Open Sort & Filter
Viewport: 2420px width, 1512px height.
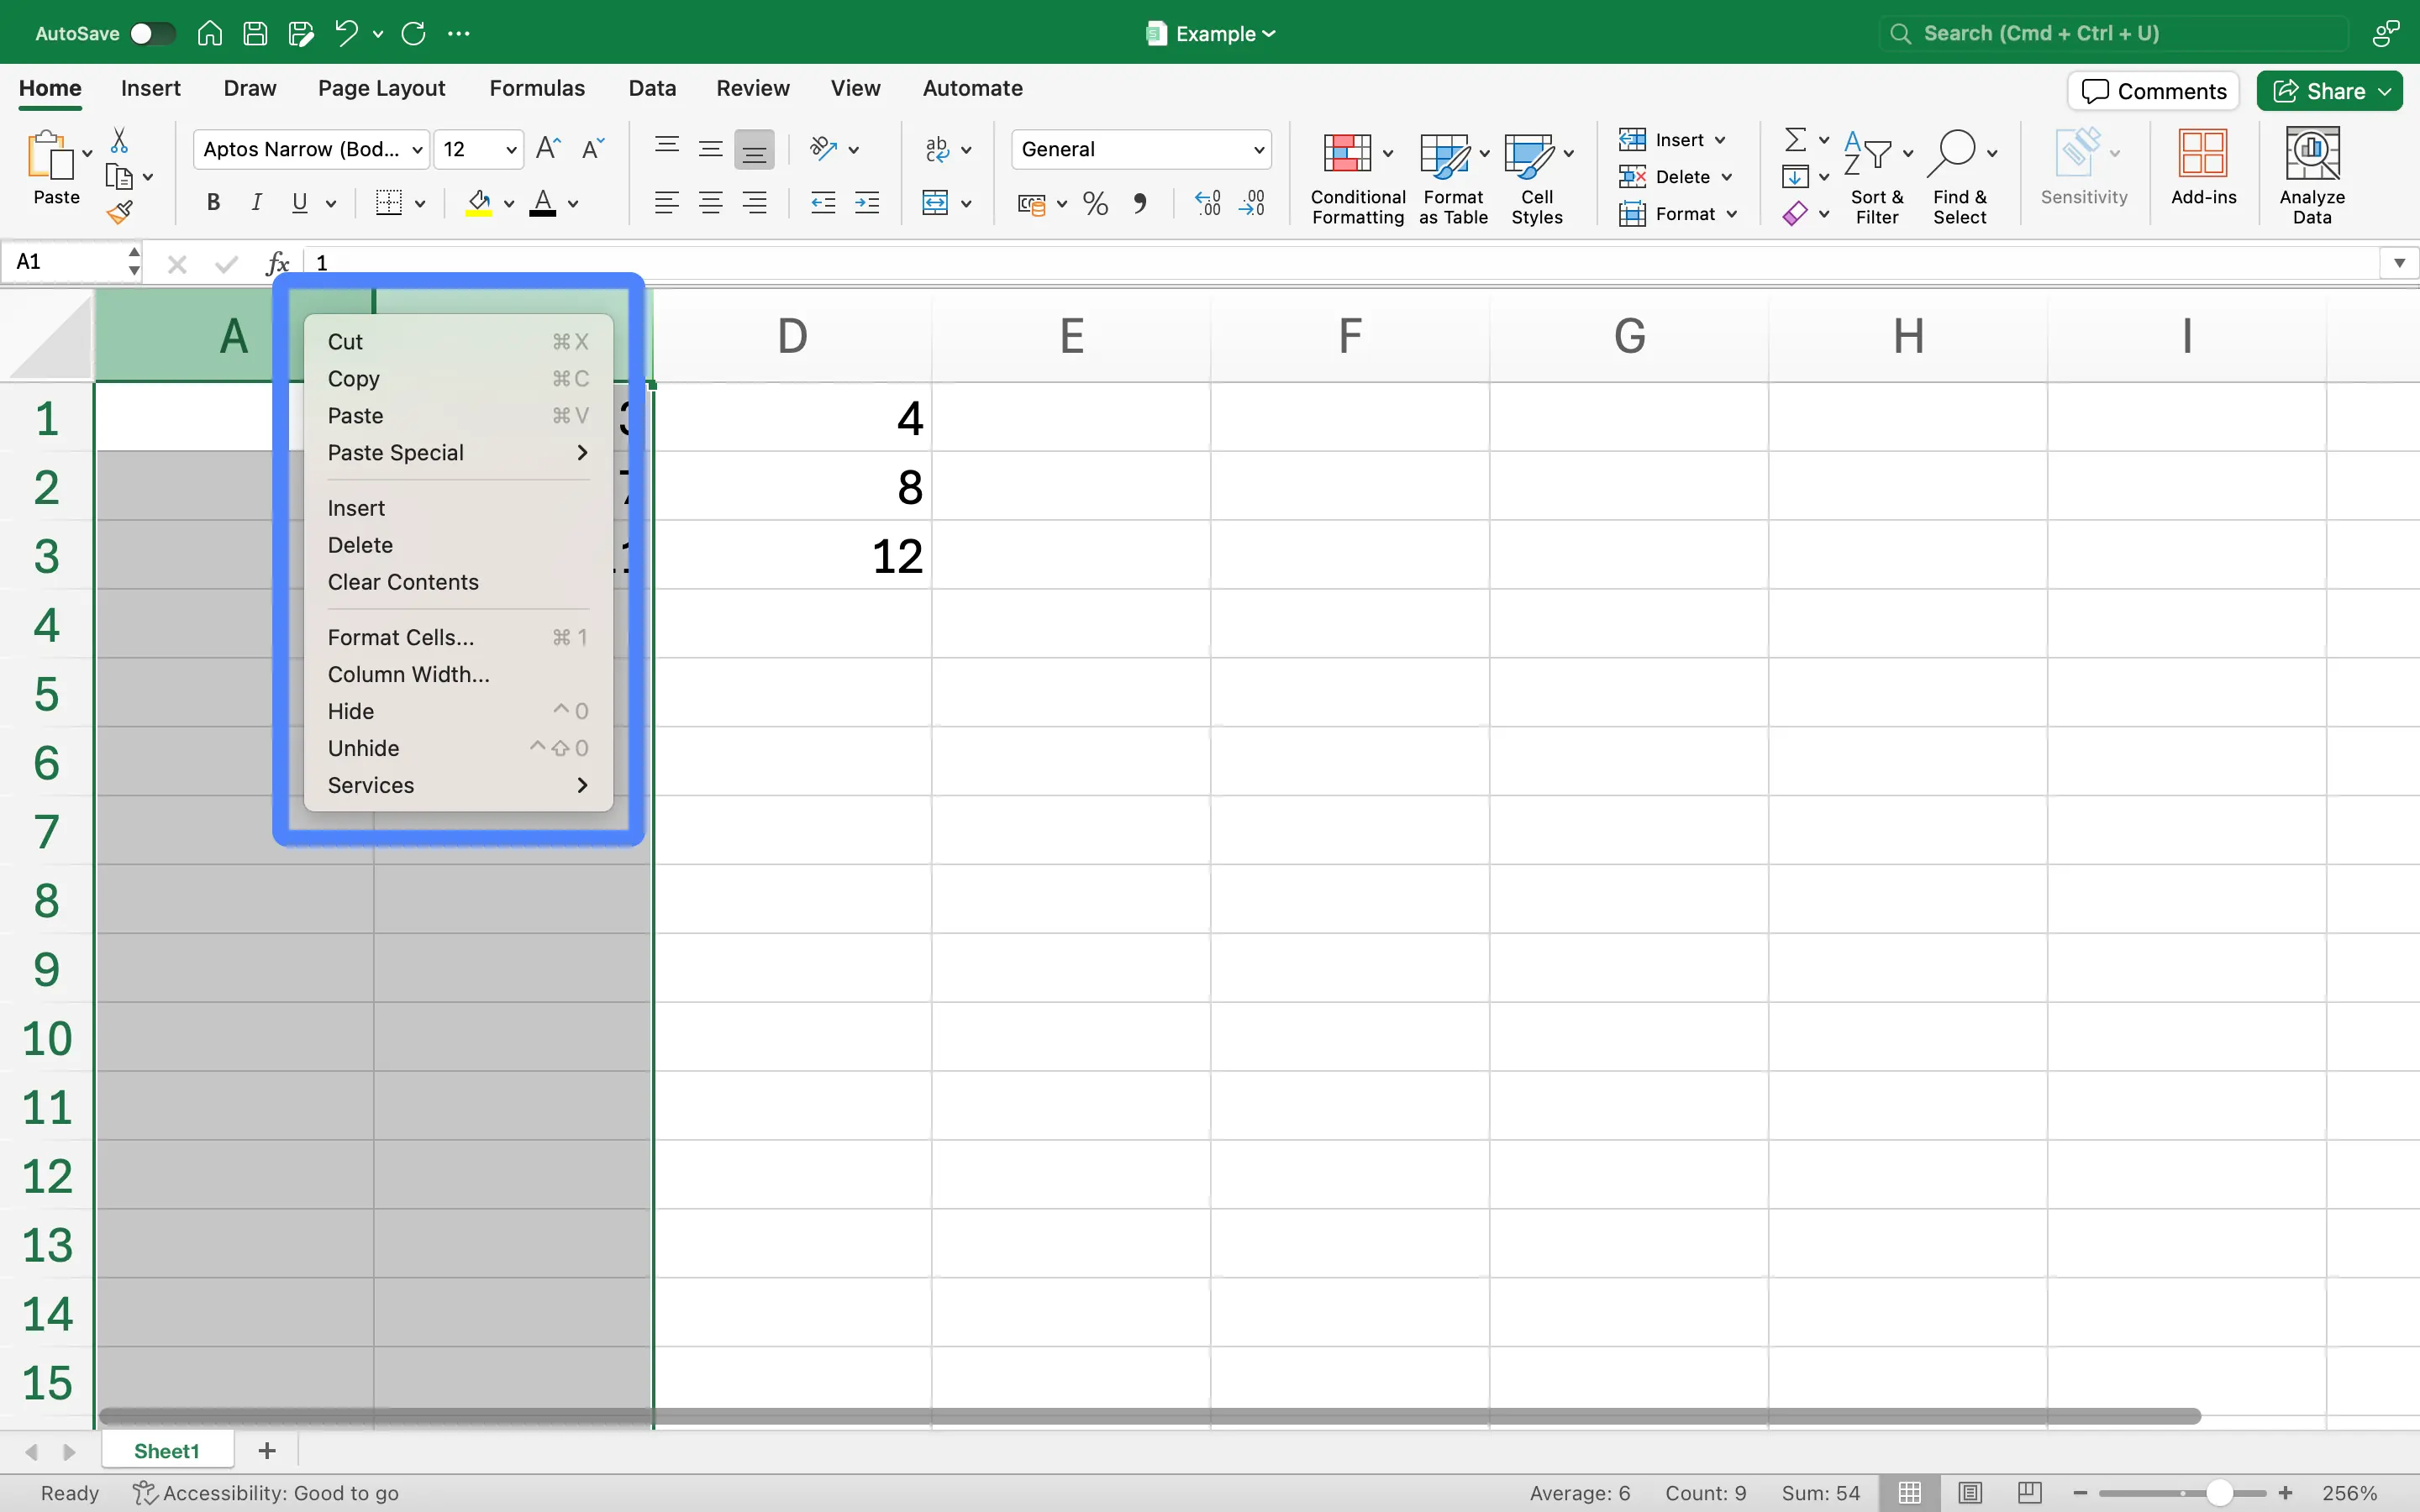[1876, 178]
